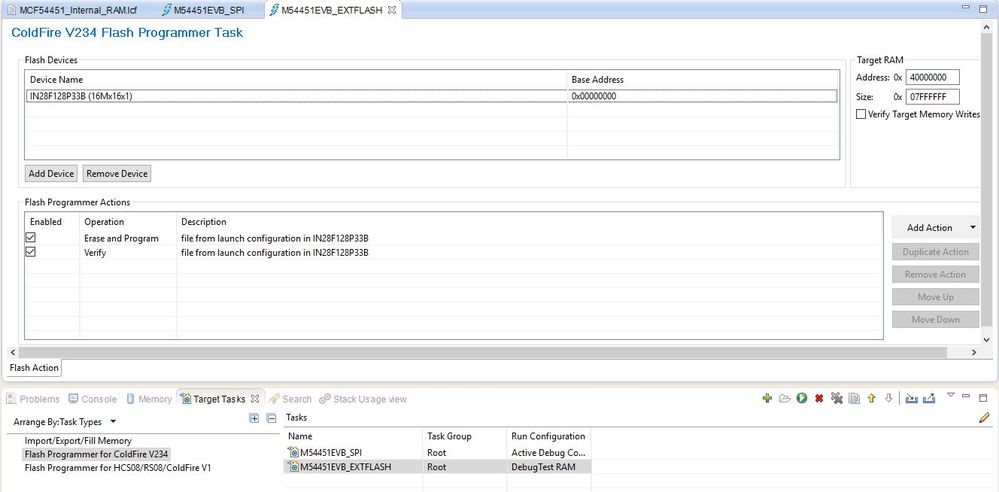
Task: Click the 0x00000000 base address cell
Action: [702, 96]
